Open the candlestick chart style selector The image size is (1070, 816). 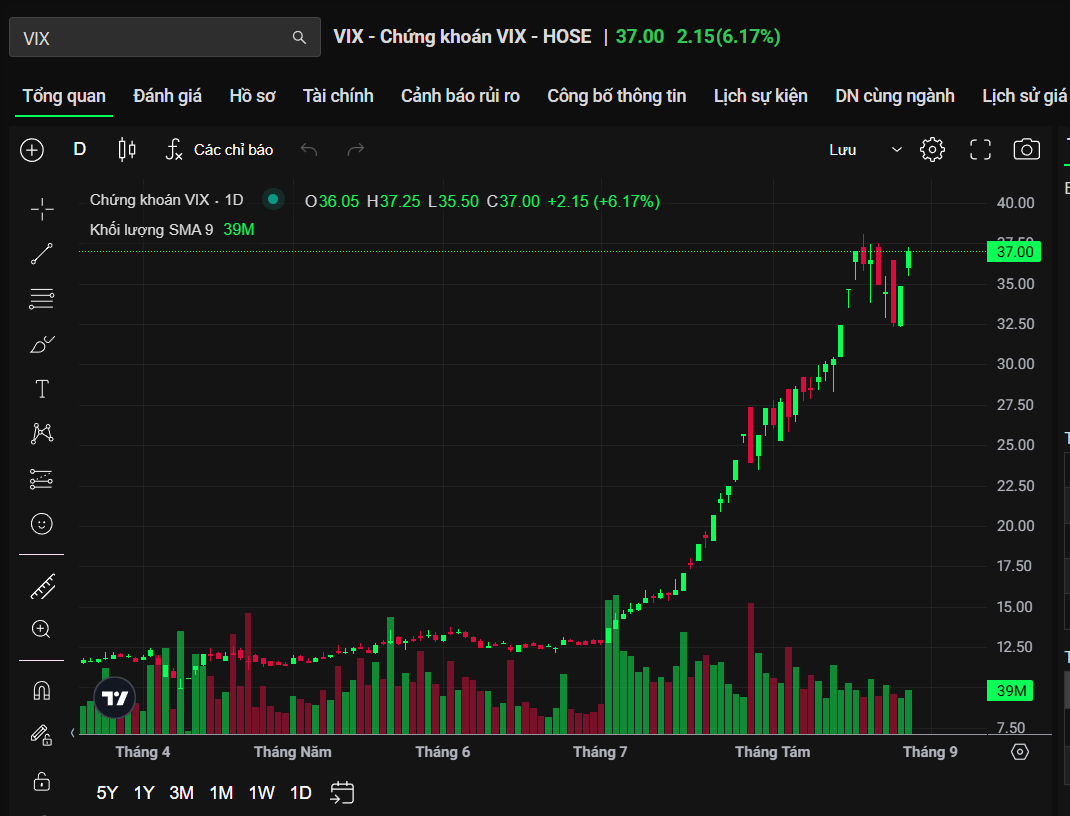click(127, 149)
